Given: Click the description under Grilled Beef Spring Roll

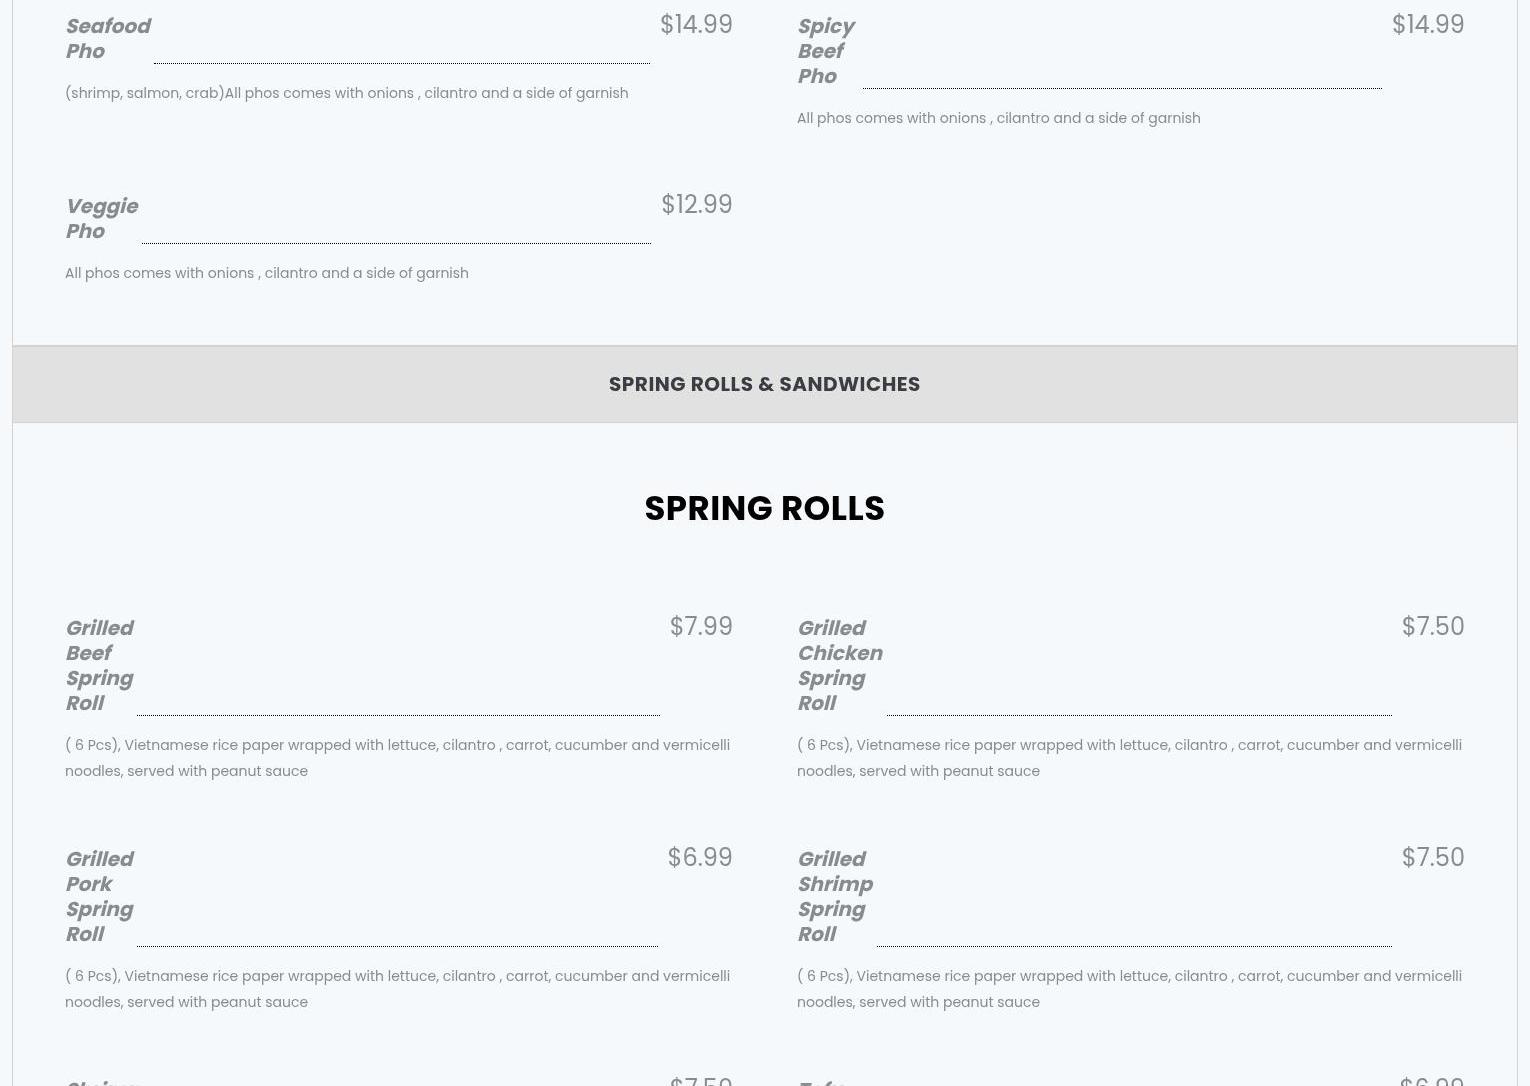Looking at the screenshot, I should click(397, 758).
